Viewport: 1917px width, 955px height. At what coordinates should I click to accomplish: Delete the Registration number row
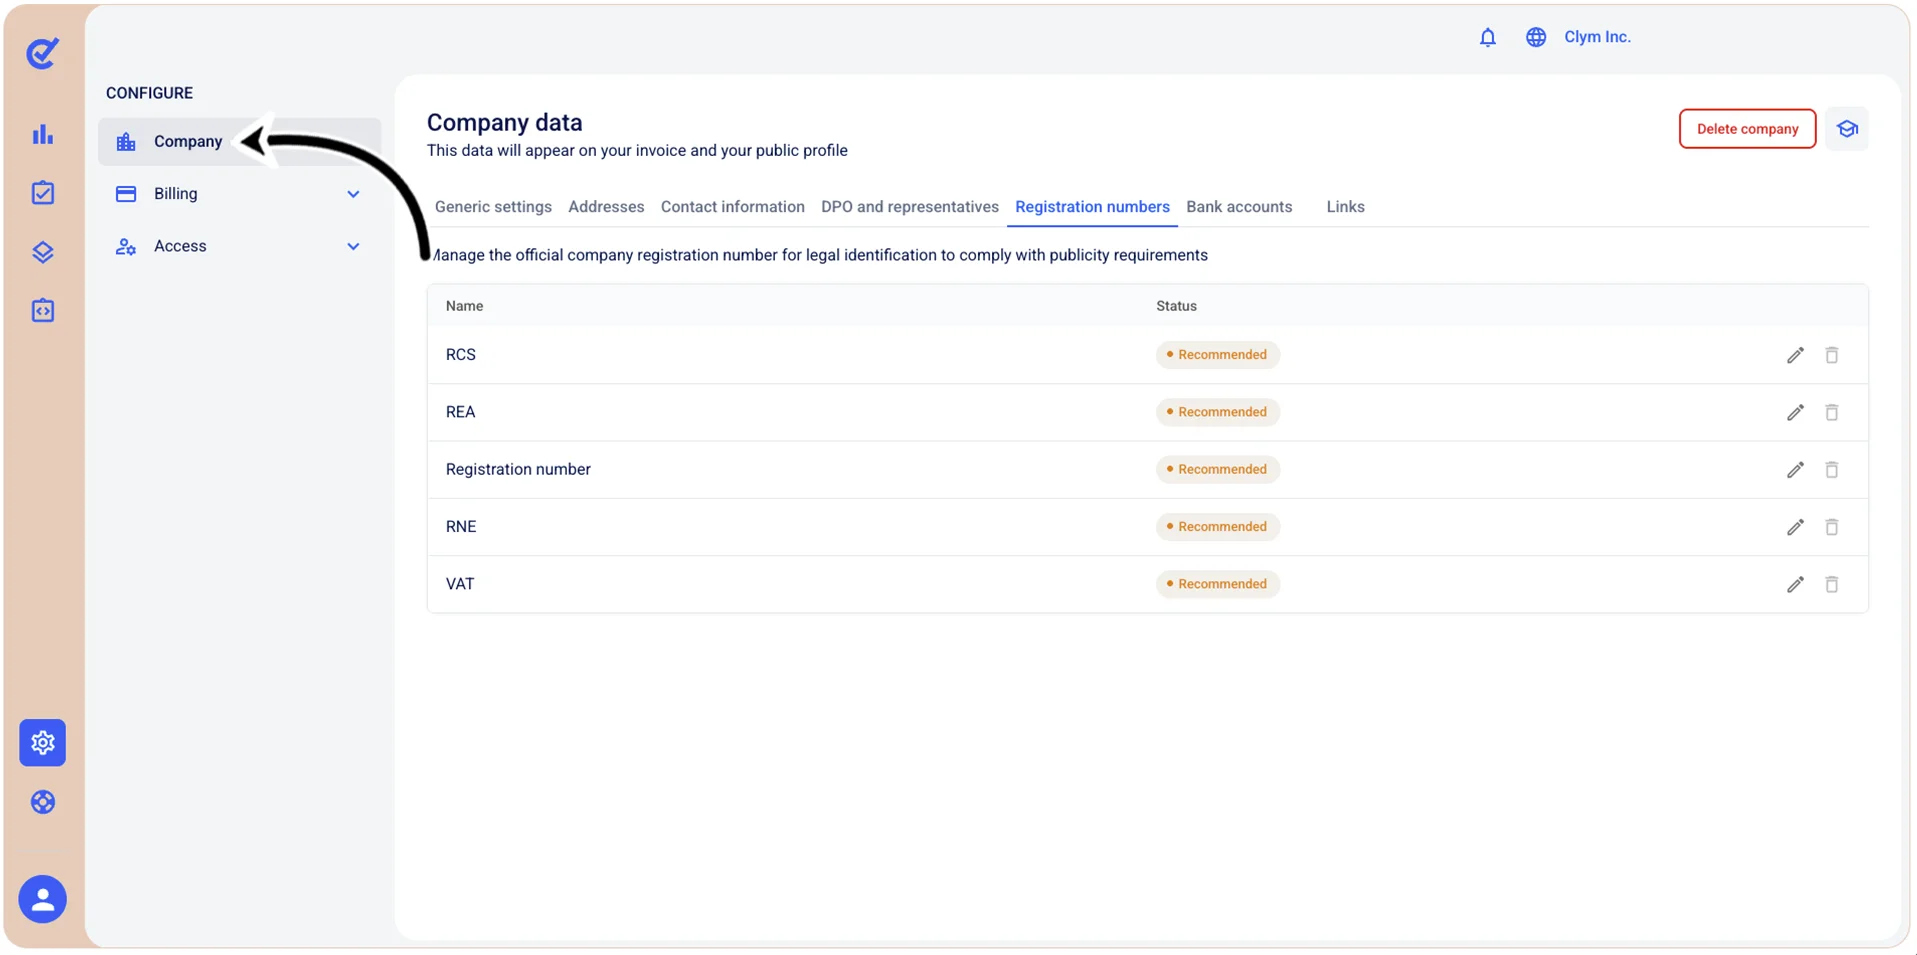pos(1832,469)
